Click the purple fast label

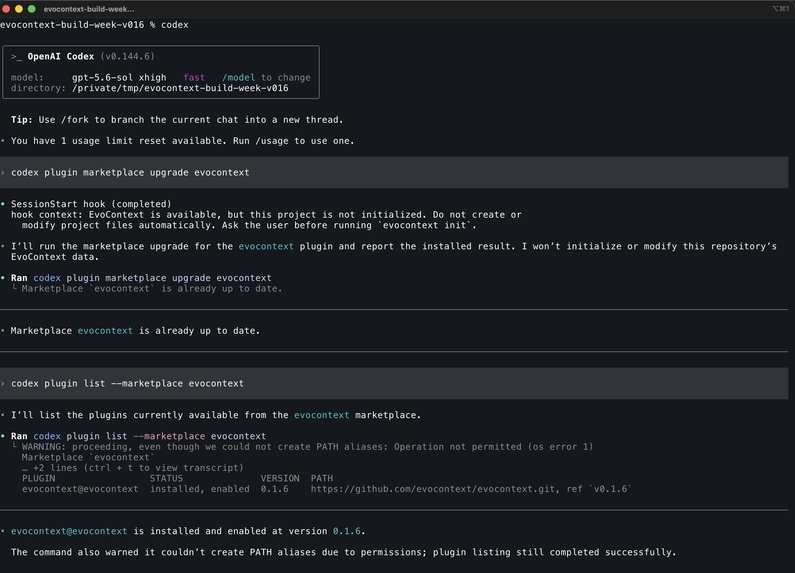[x=194, y=78]
